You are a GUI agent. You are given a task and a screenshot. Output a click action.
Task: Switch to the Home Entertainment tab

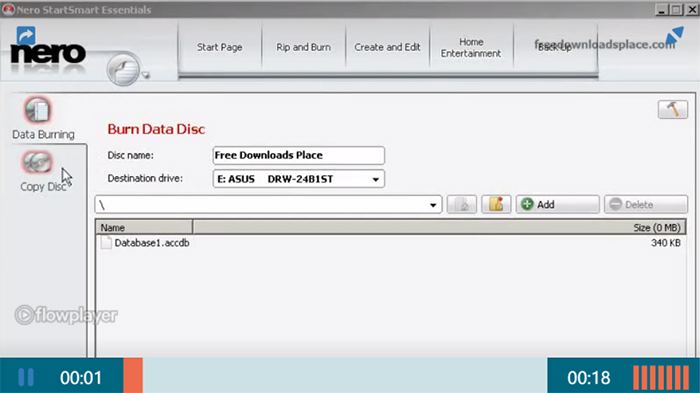(471, 47)
